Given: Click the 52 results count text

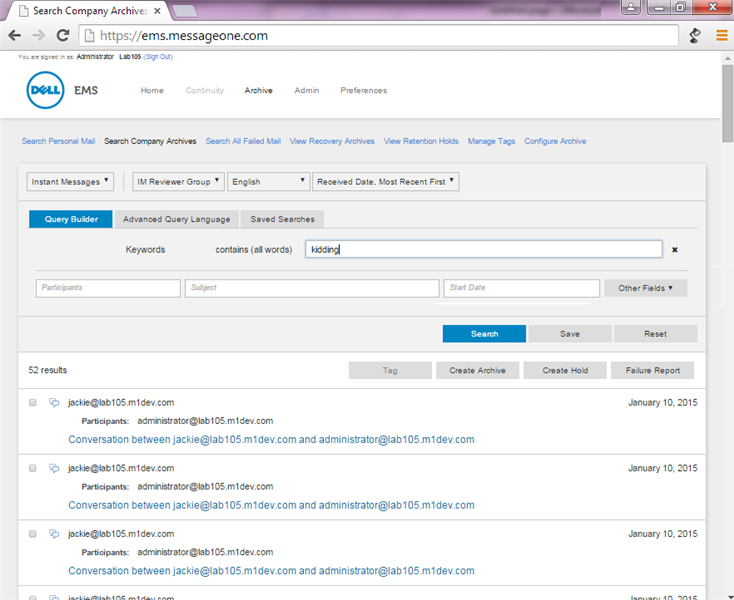Looking at the screenshot, I should pos(47,370).
